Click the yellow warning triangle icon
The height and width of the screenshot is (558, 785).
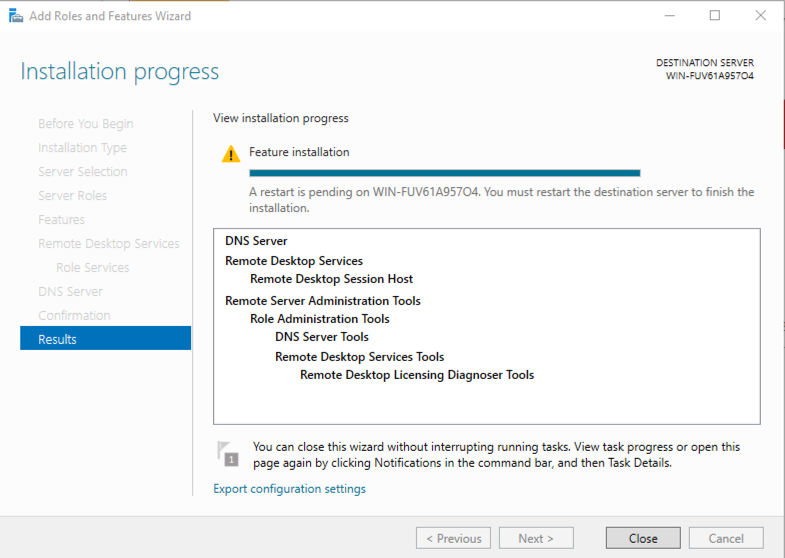[x=231, y=154]
